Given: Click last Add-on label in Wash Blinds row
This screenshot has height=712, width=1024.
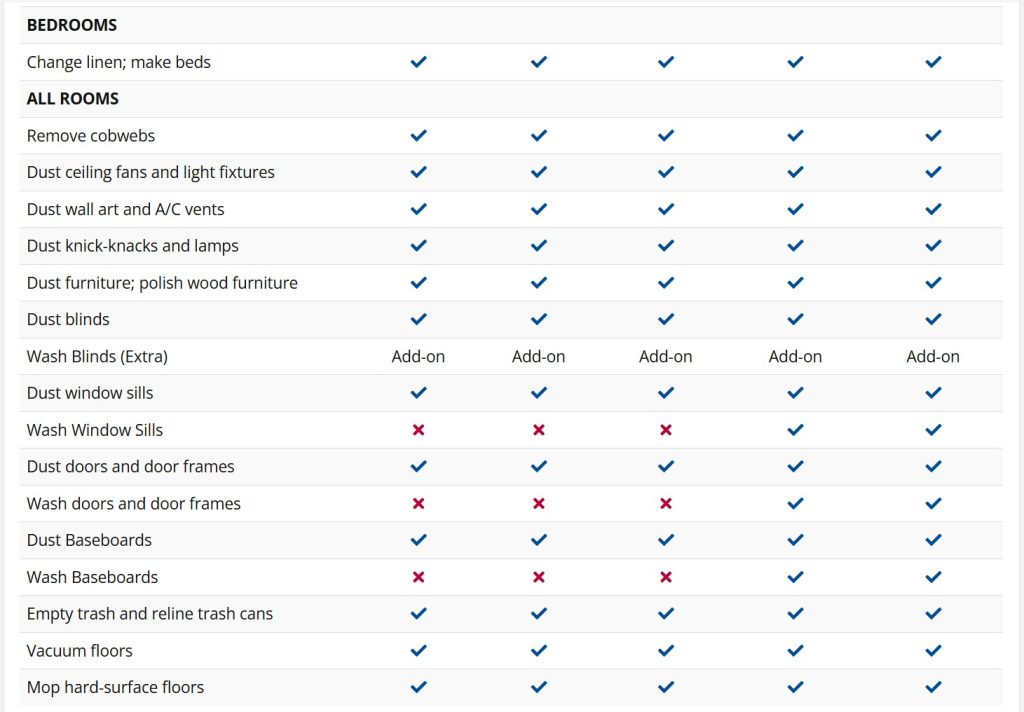Looking at the screenshot, I should [x=933, y=357].
